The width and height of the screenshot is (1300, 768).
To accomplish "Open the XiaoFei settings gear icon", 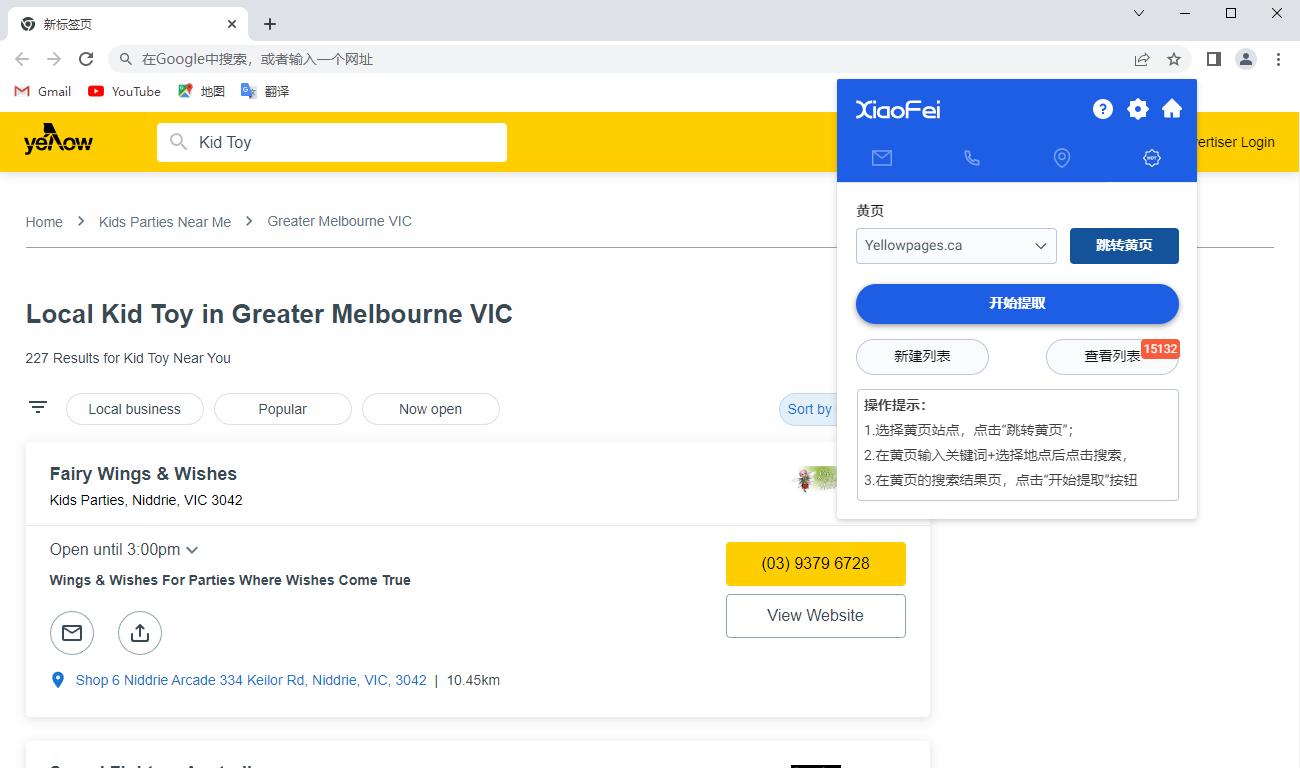I will pyautogui.click(x=1137, y=109).
